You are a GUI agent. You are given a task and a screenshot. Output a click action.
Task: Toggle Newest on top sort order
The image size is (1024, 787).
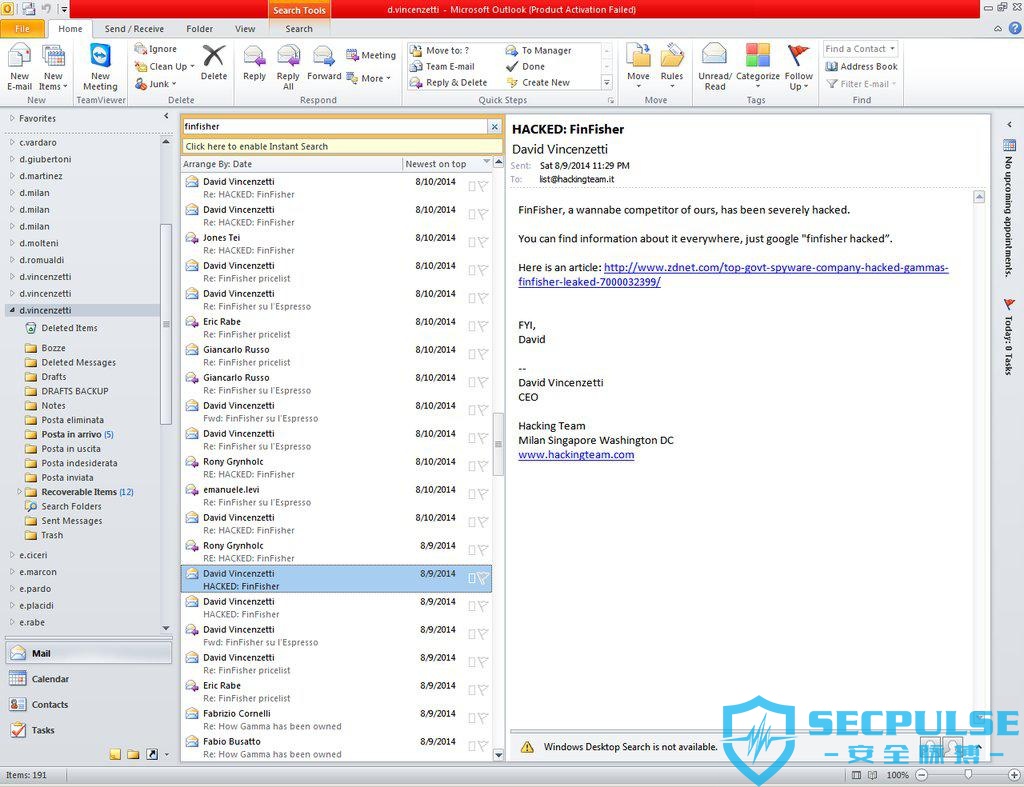point(447,164)
